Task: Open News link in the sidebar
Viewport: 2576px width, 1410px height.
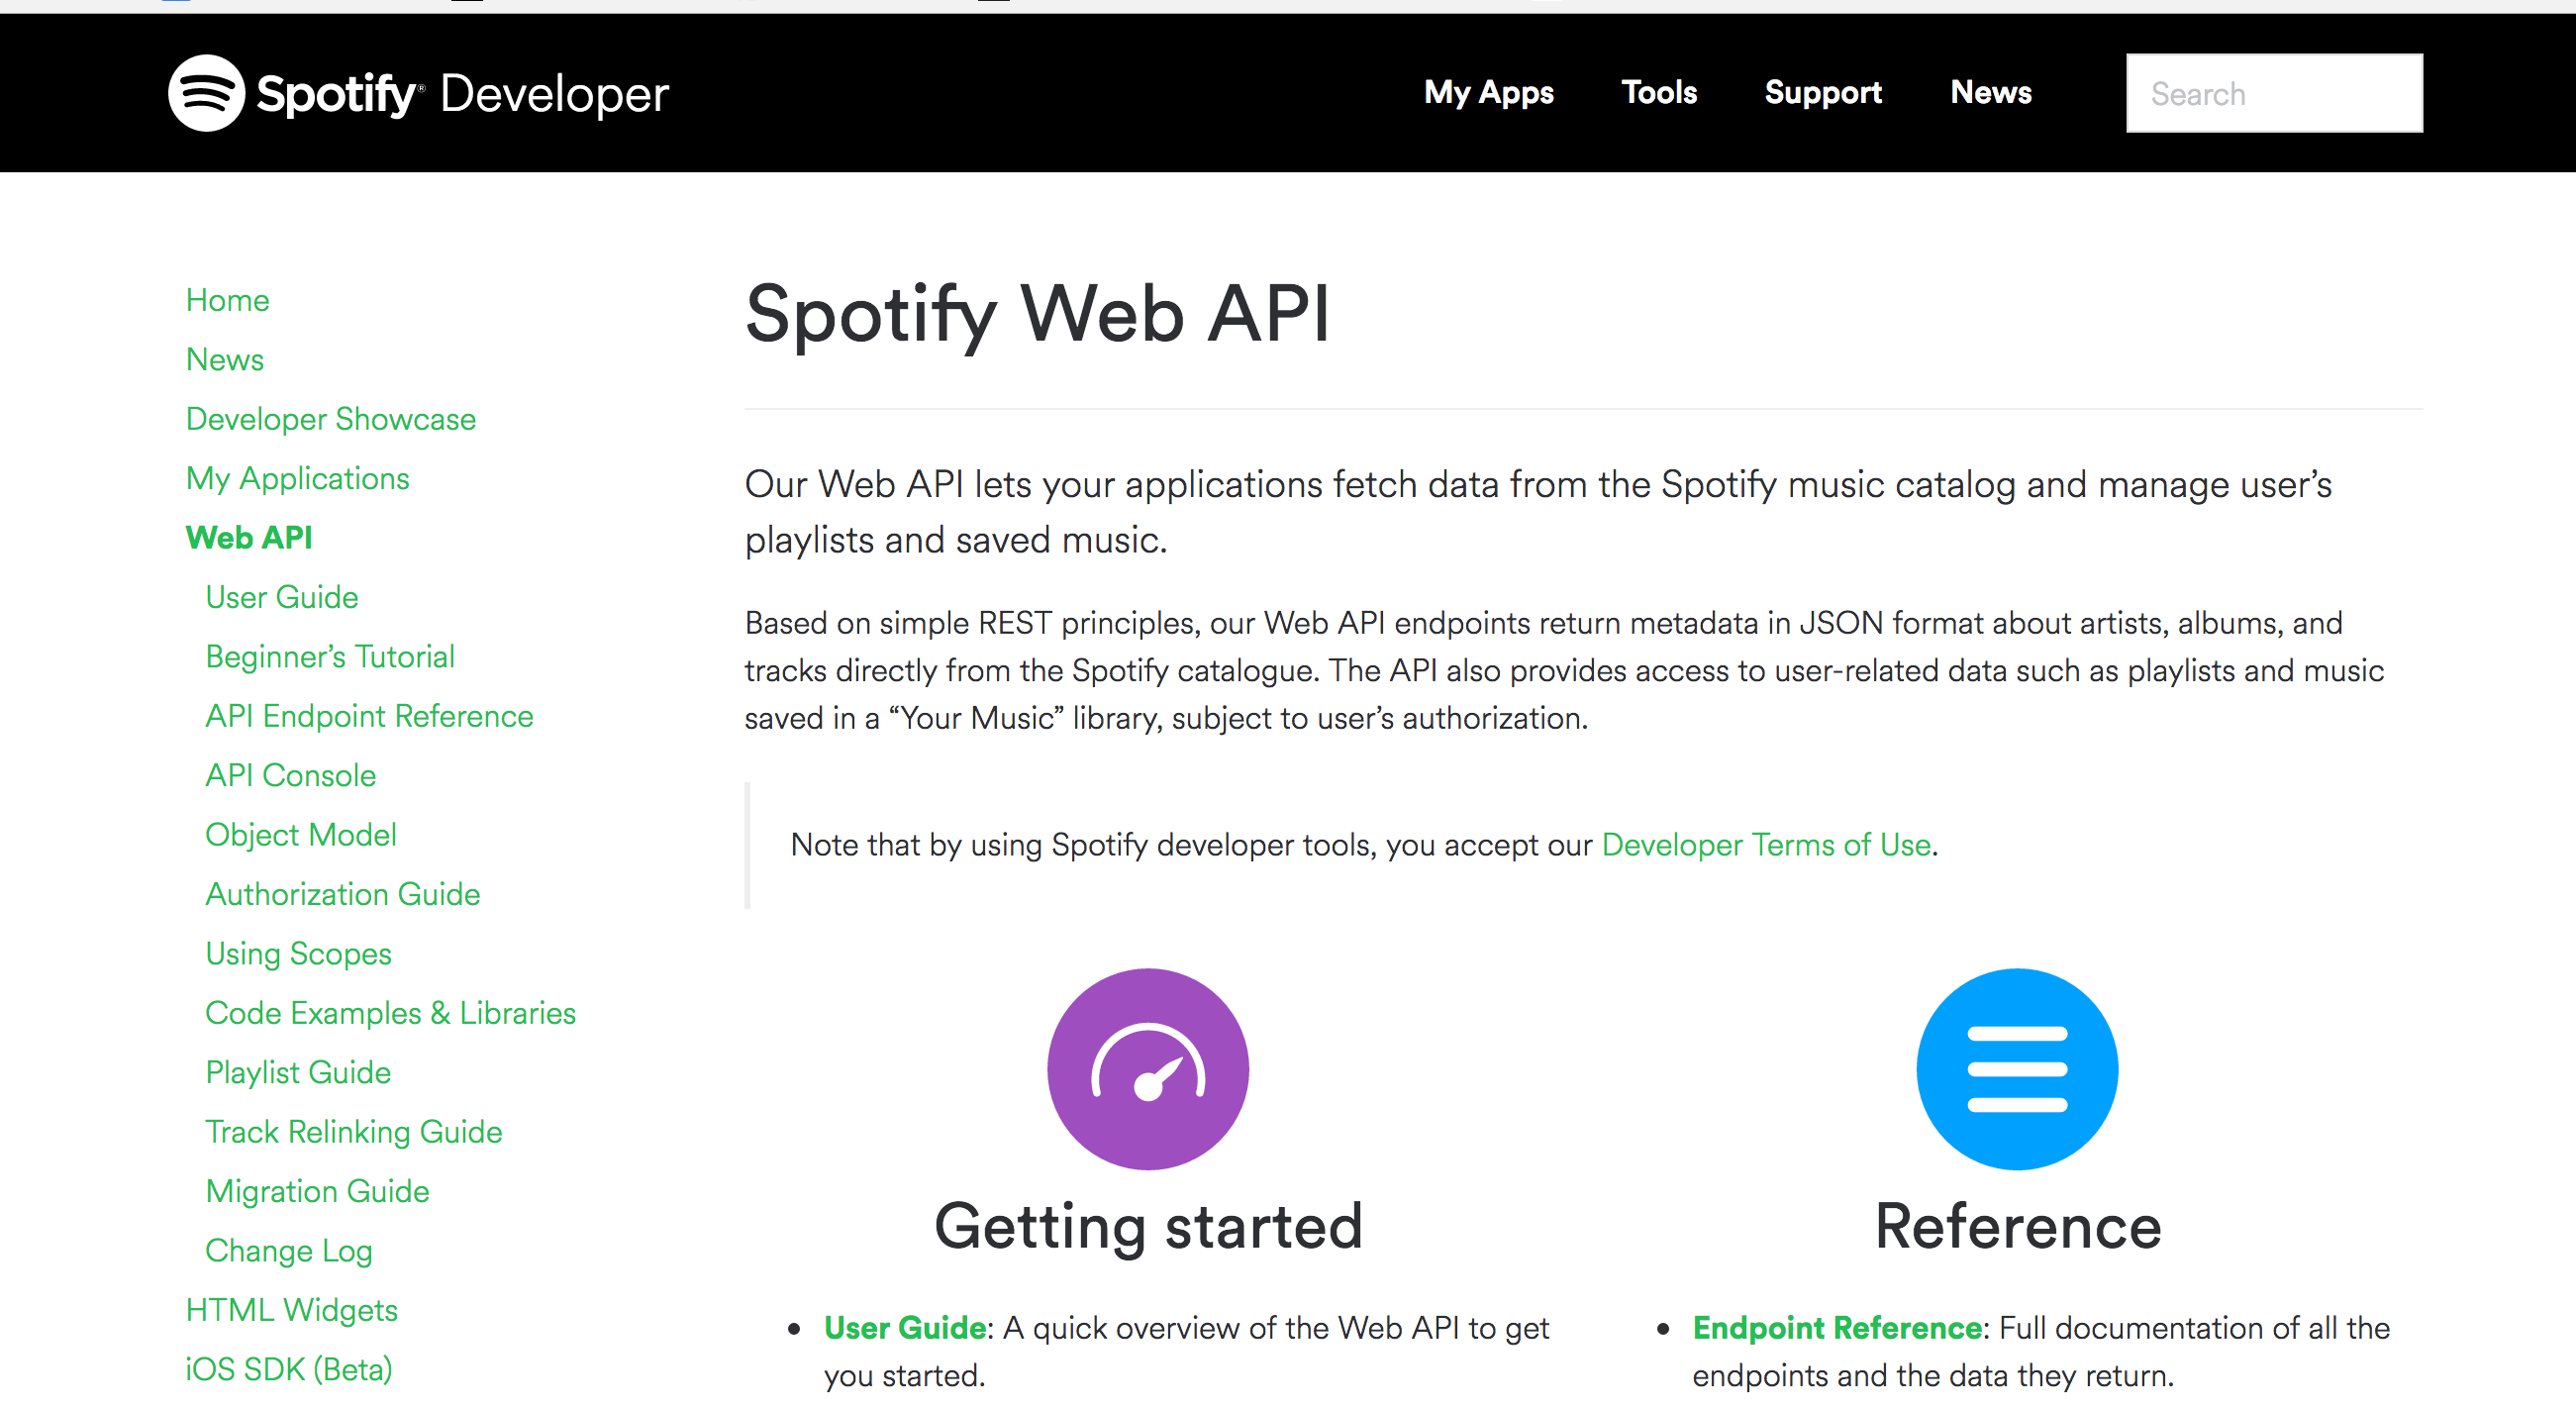Action: 225,359
